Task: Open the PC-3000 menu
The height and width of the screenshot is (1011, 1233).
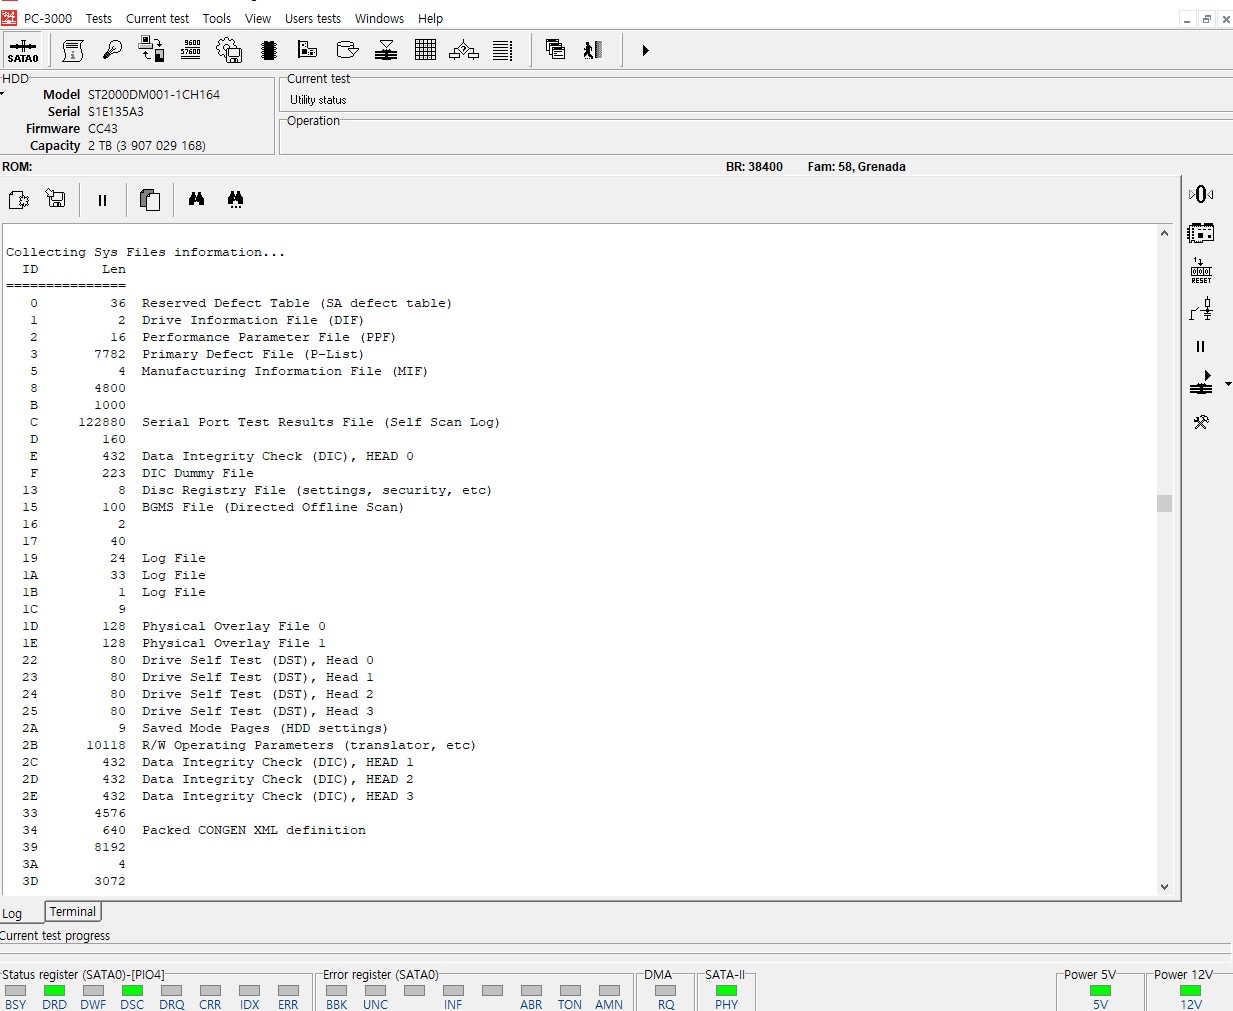Action: (x=48, y=18)
